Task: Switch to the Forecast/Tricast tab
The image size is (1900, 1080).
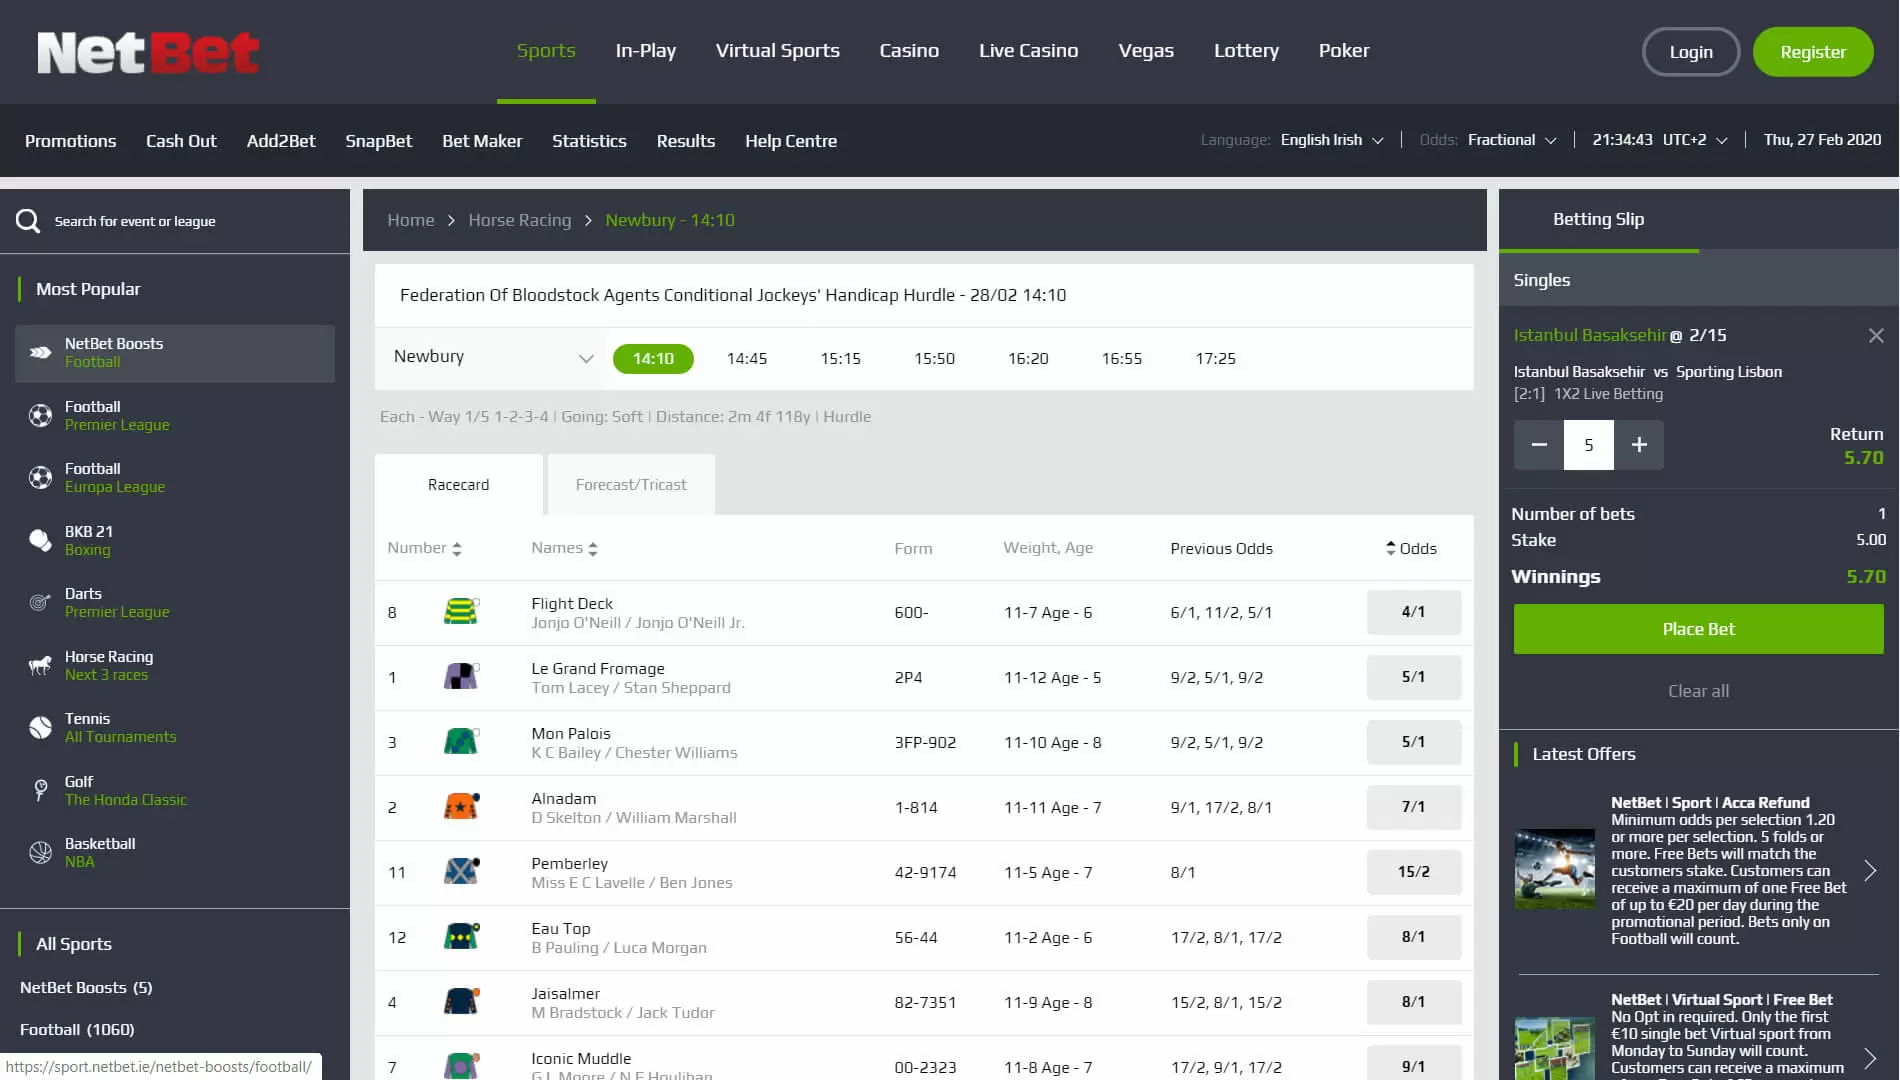Action: [631, 485]
